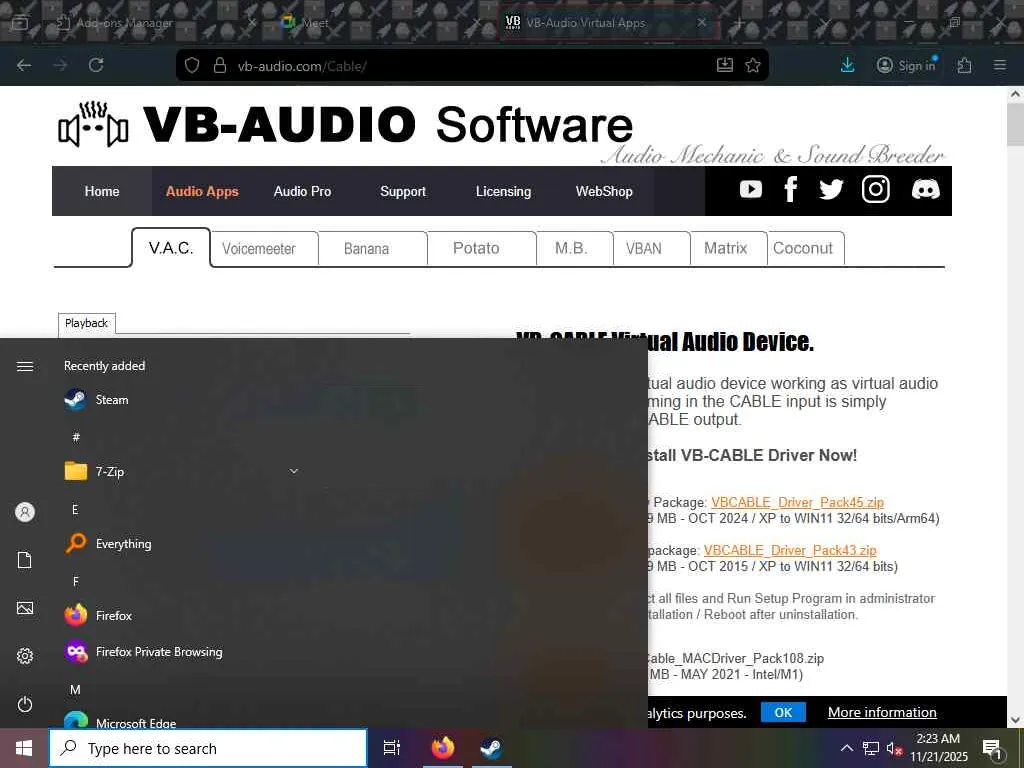Open the Documents icon in the Start sidebar

pyautogui.click(x=25, y=560)
